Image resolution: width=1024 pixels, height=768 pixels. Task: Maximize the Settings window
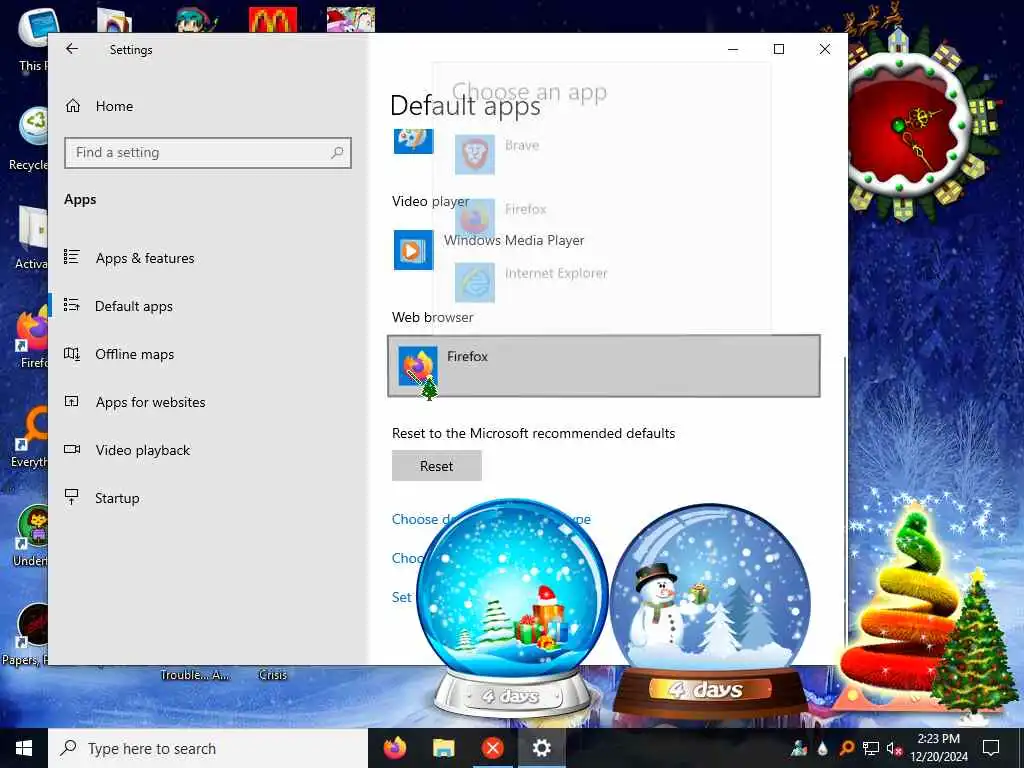coord(778,49)
